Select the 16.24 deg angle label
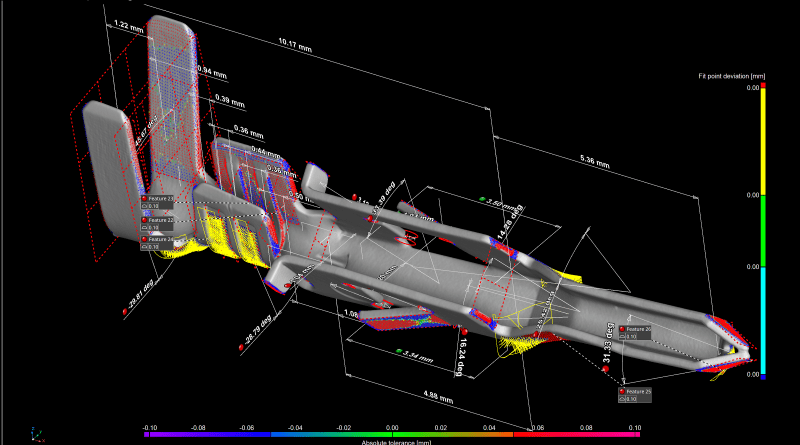The image size is (800, 445). [x=462, y=357]
